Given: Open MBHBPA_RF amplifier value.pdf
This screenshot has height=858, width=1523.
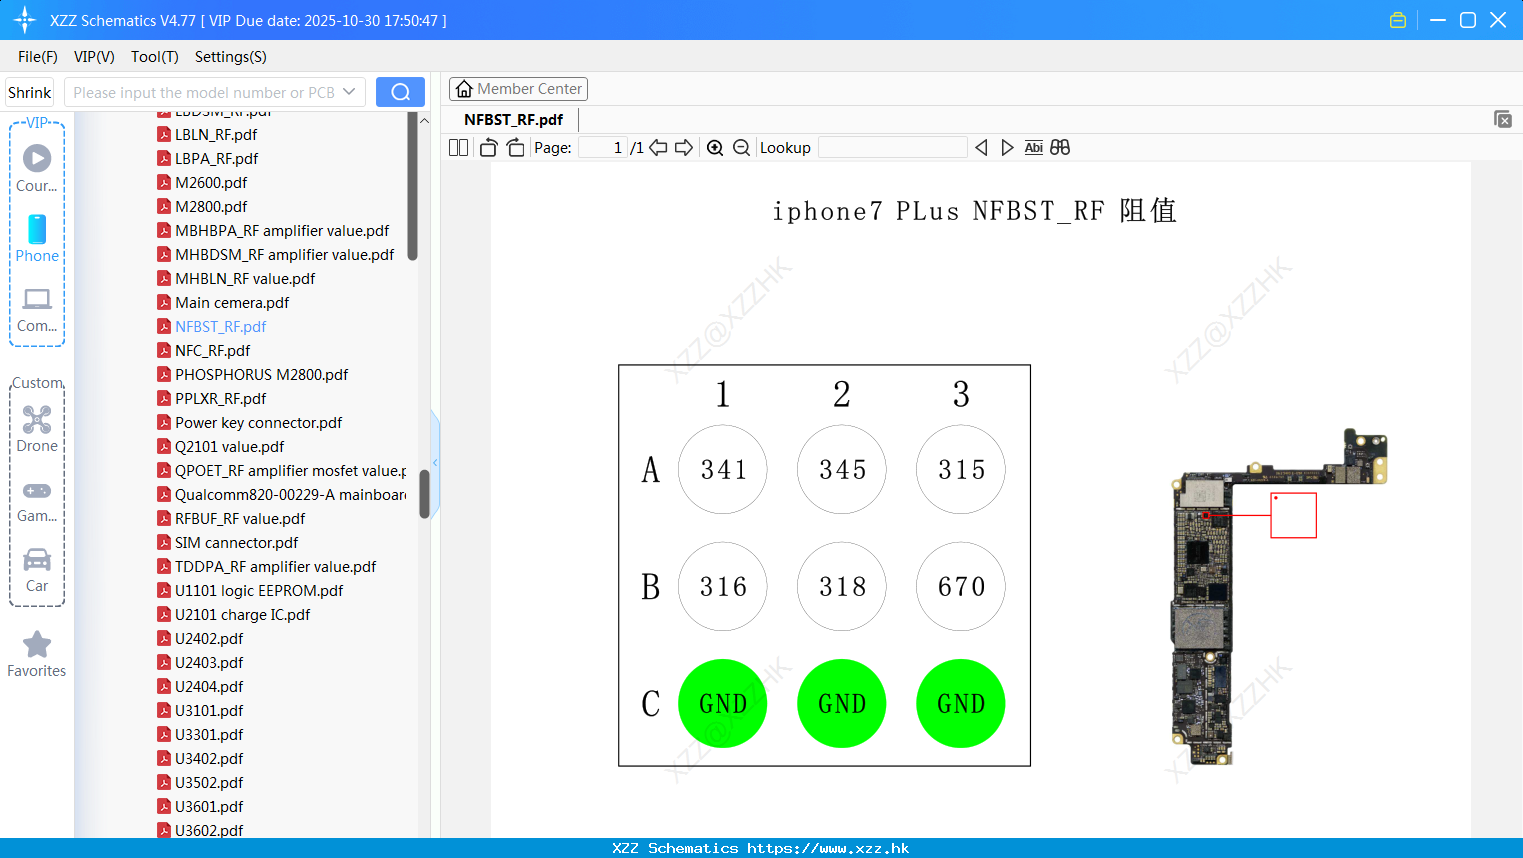Looking at the screenshot, I should 282,230.
